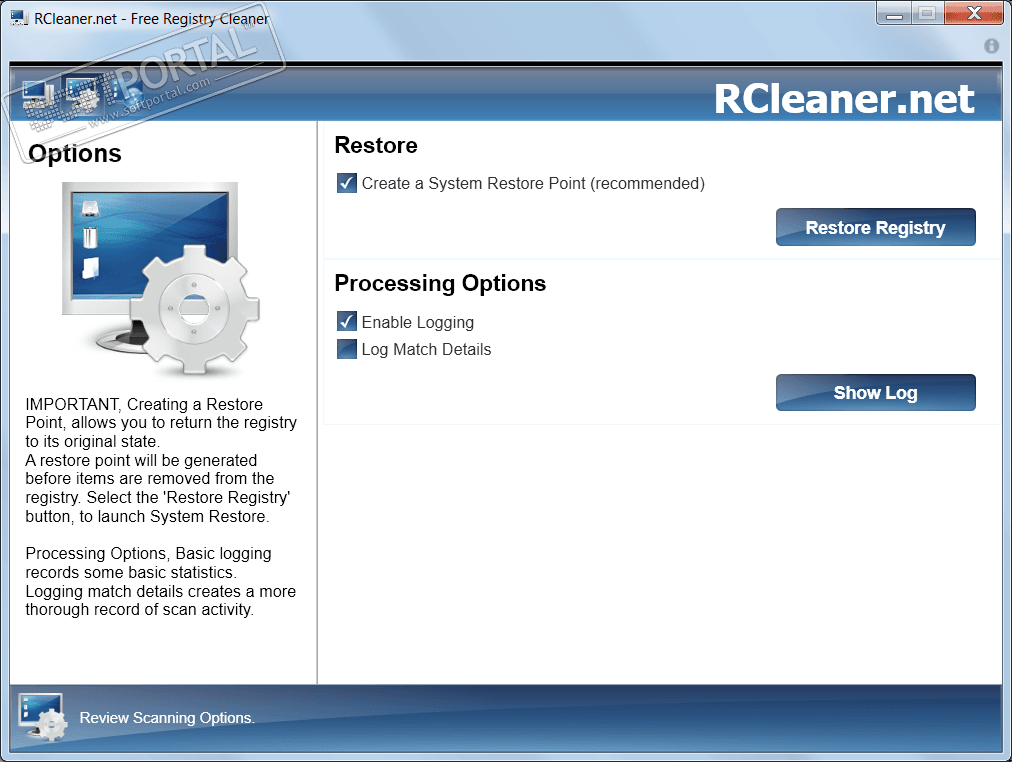Click the 'Processing Options' section heading
This screenshot has height=762, width=1012.
[x=440, y=284]
